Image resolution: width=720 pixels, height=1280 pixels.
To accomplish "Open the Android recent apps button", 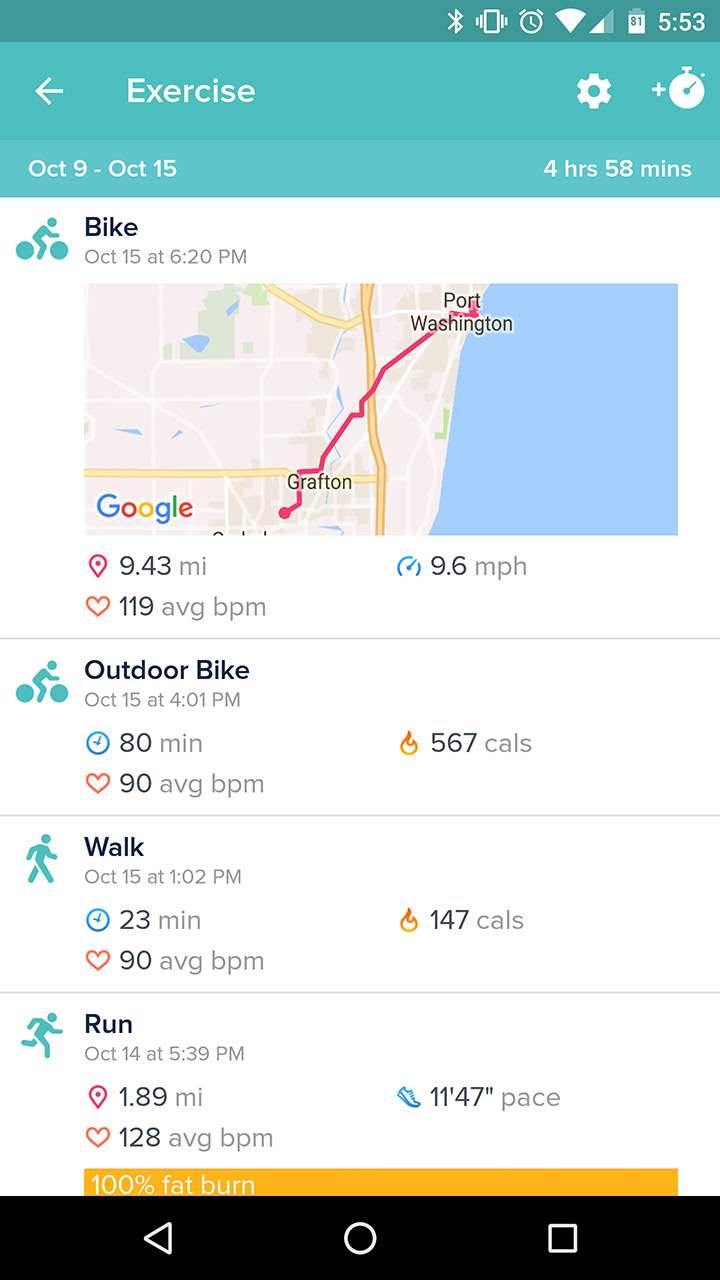I will point(562,1238).
